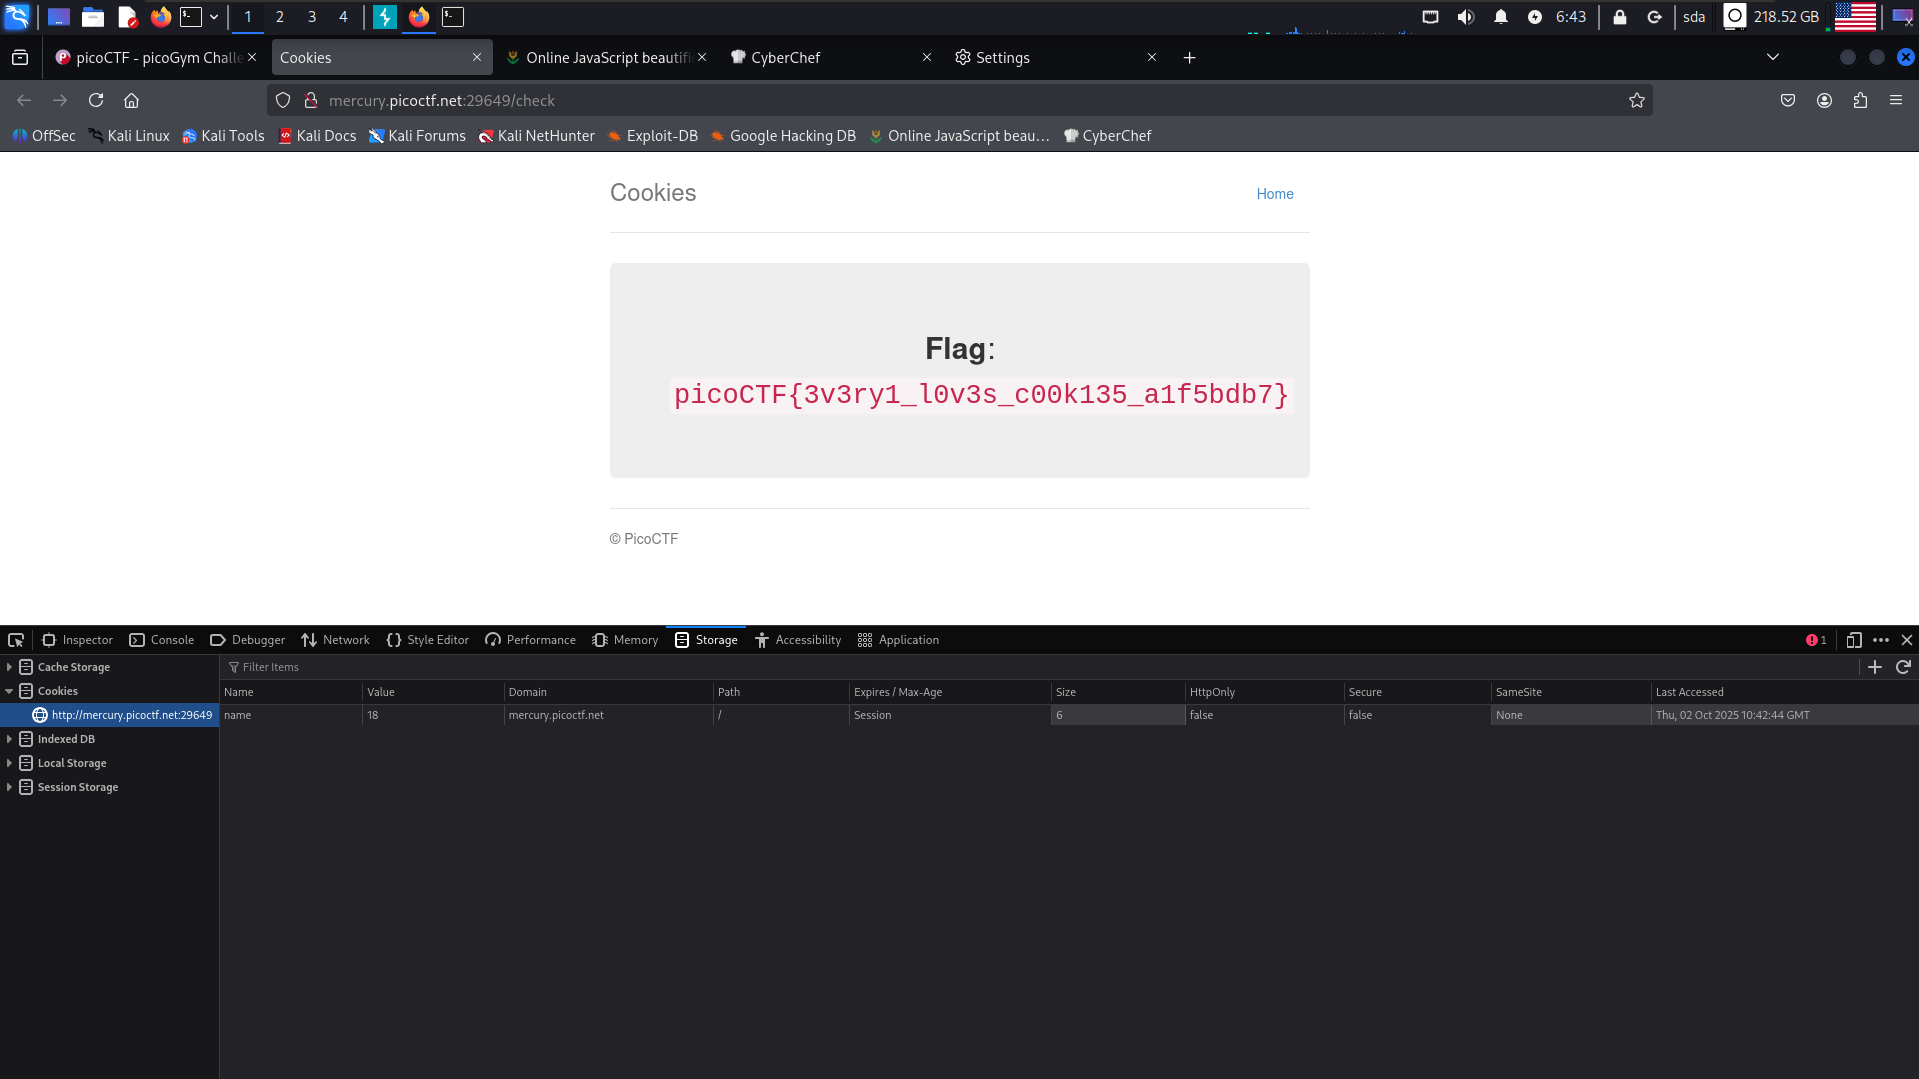Screen dimensions: 1919x1079
Task: Click the element picker icon in DevTools
Action: (x=16, y=640)
